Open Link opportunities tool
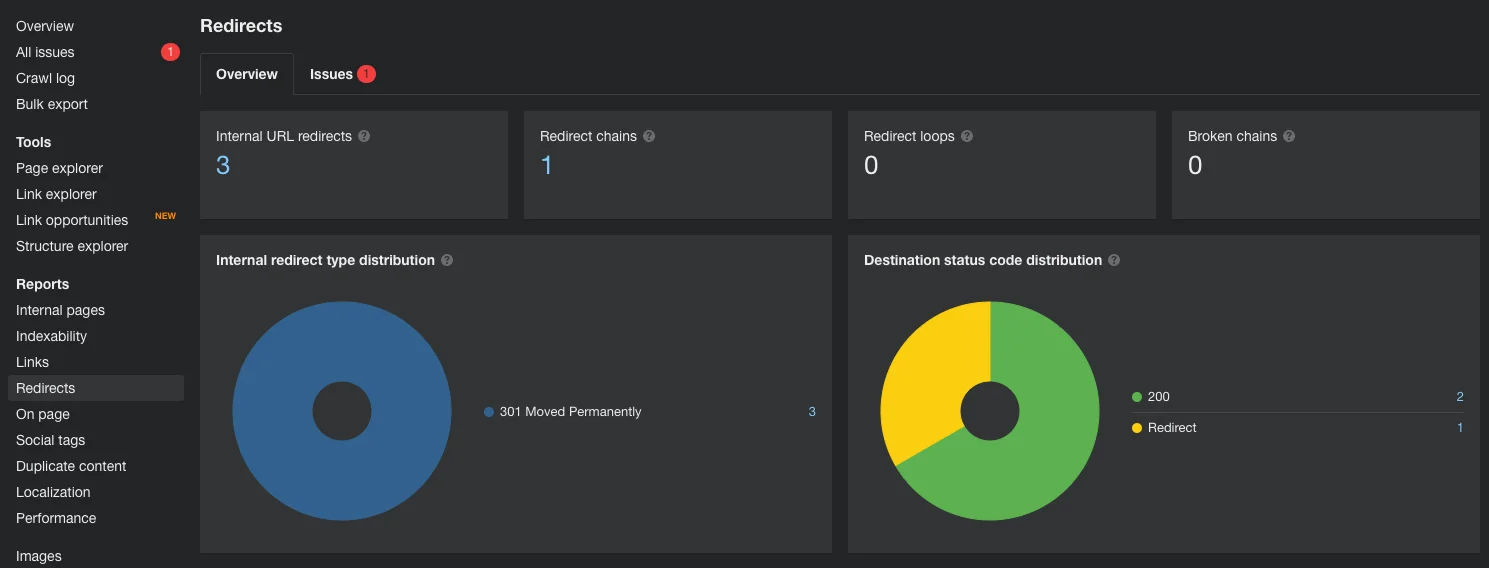The height and width of the screenshot is (568, 1489). click(72, 220)
